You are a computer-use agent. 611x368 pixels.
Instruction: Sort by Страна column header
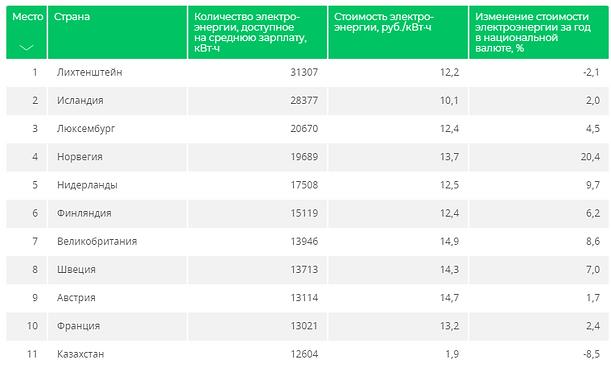(x=117, y=32)
